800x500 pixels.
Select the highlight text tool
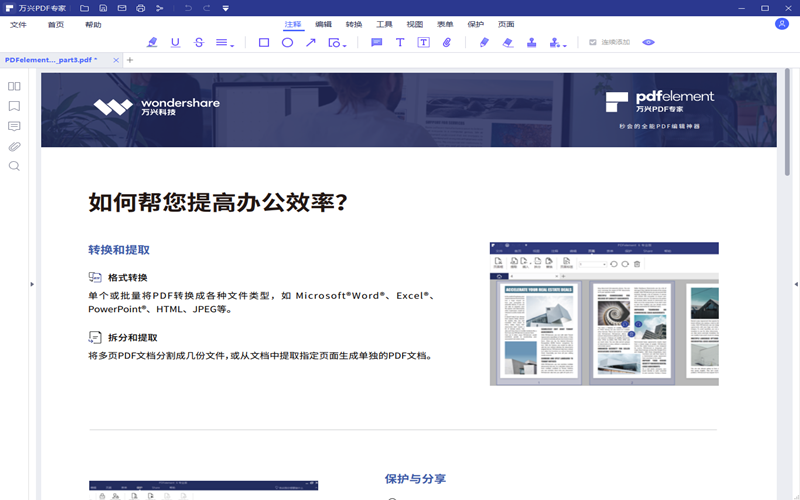coord(152,43)
